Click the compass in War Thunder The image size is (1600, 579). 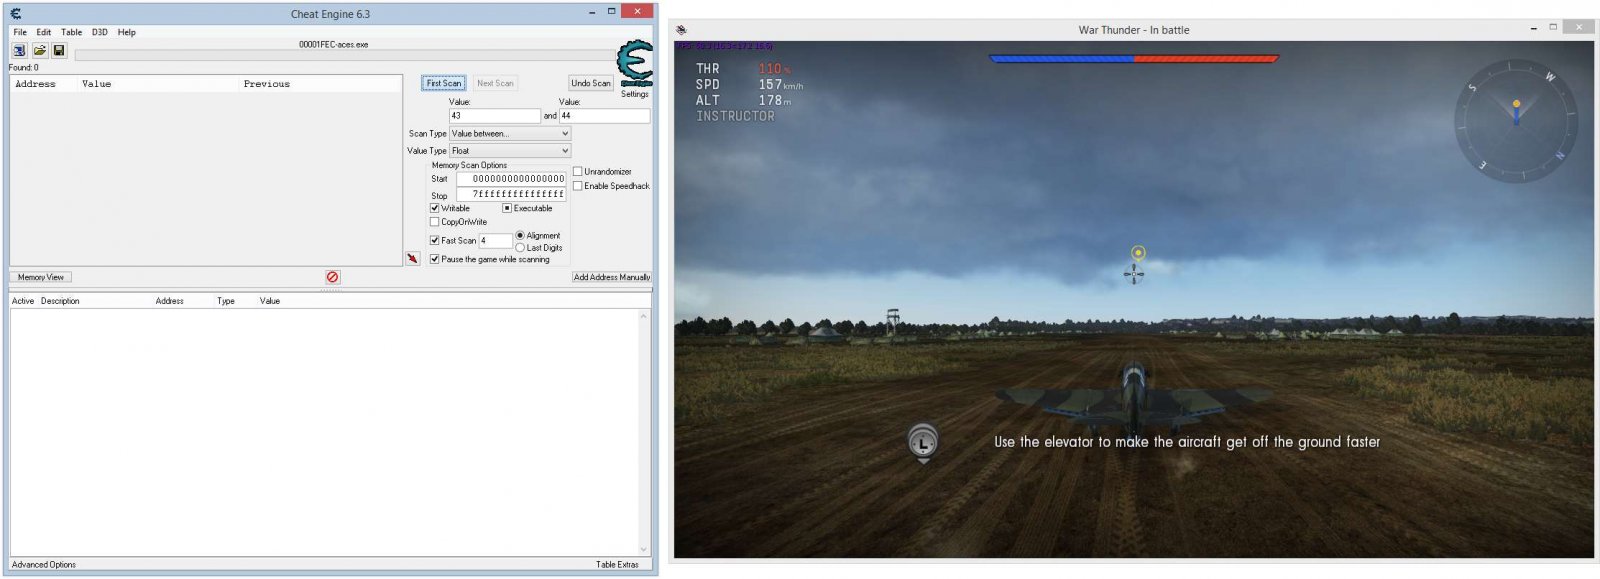pyautogui.click(x=1516, y=121)
